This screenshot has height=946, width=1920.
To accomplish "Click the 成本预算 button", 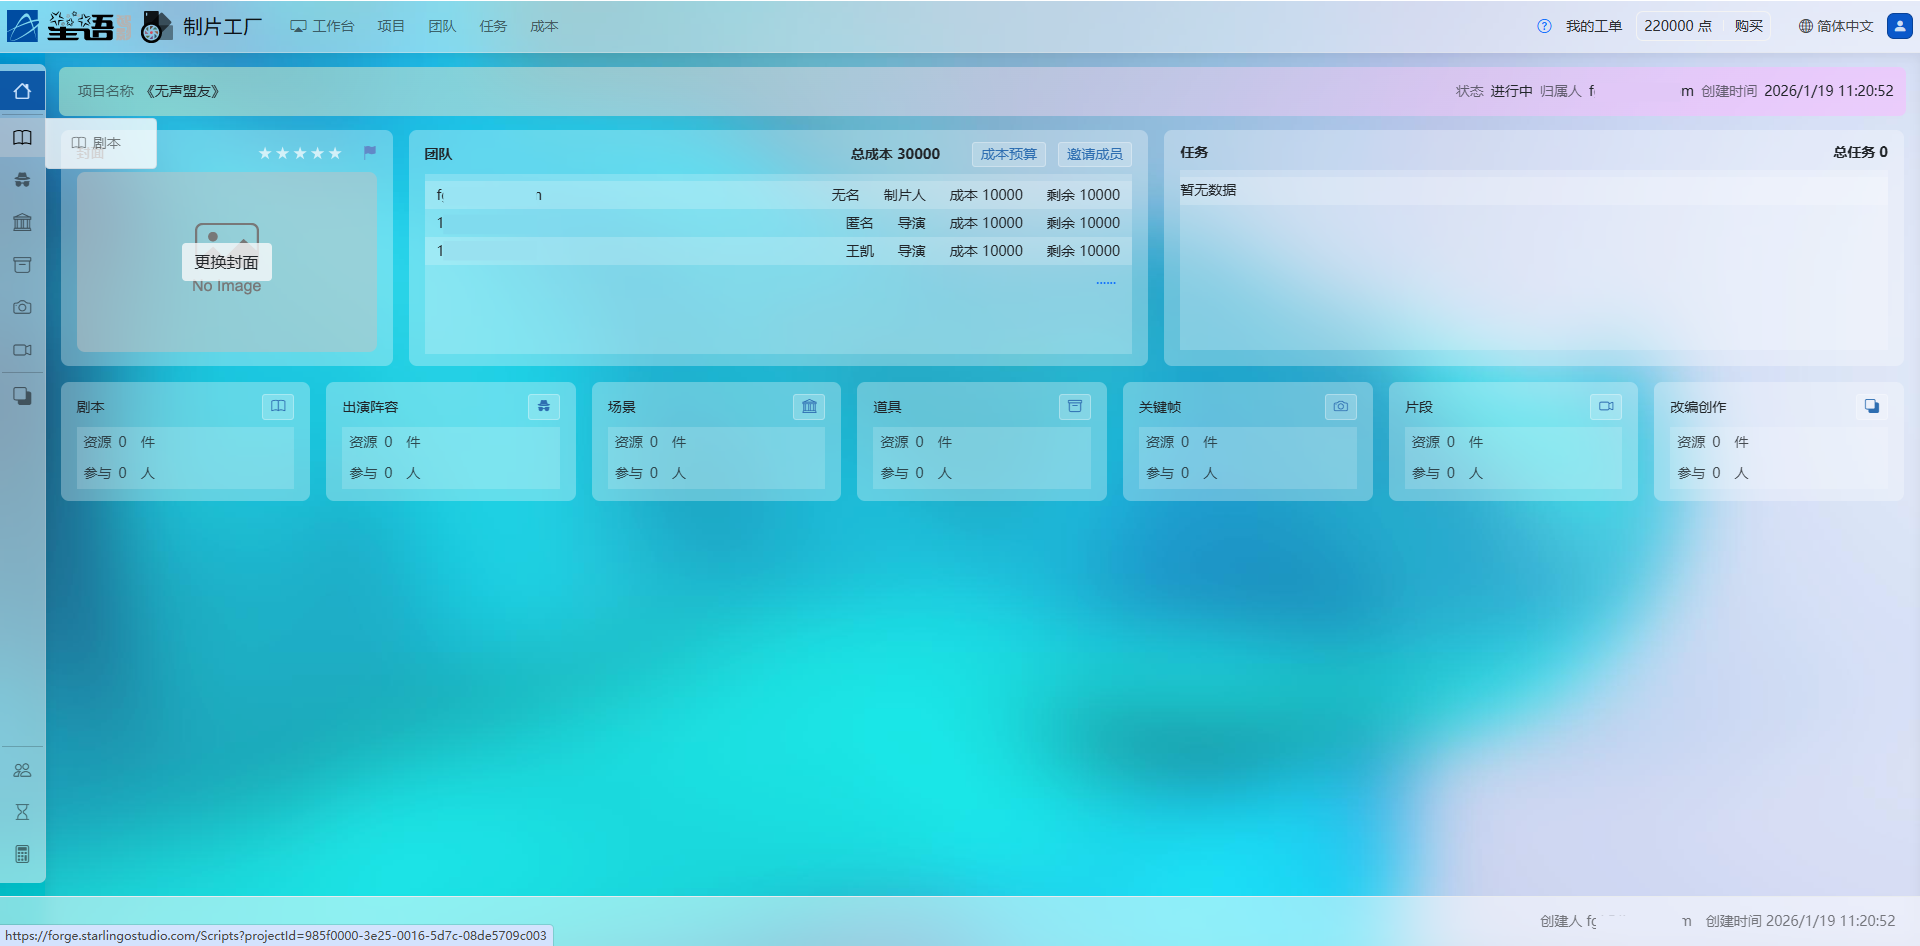I will point(1008,154).
